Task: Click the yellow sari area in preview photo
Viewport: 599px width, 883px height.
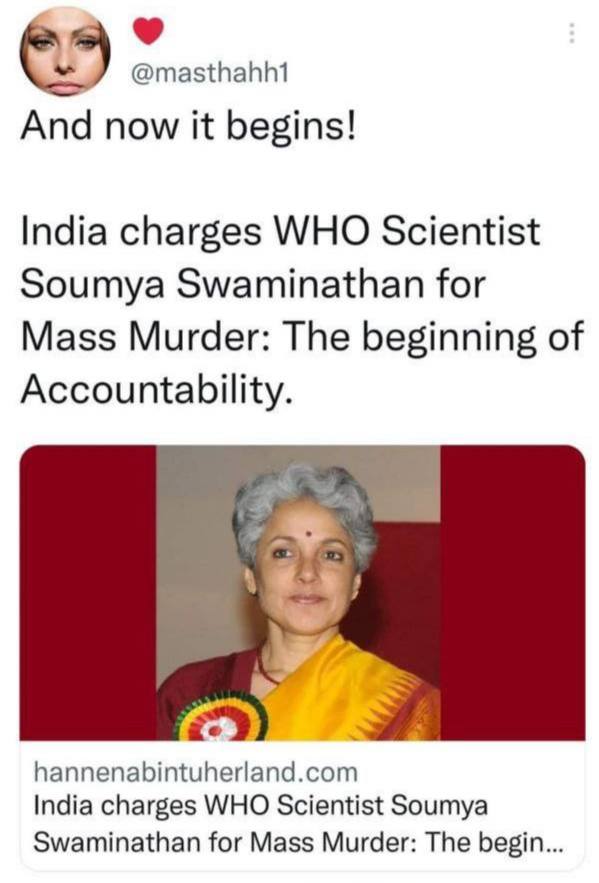Action: [x=349, y=695]
